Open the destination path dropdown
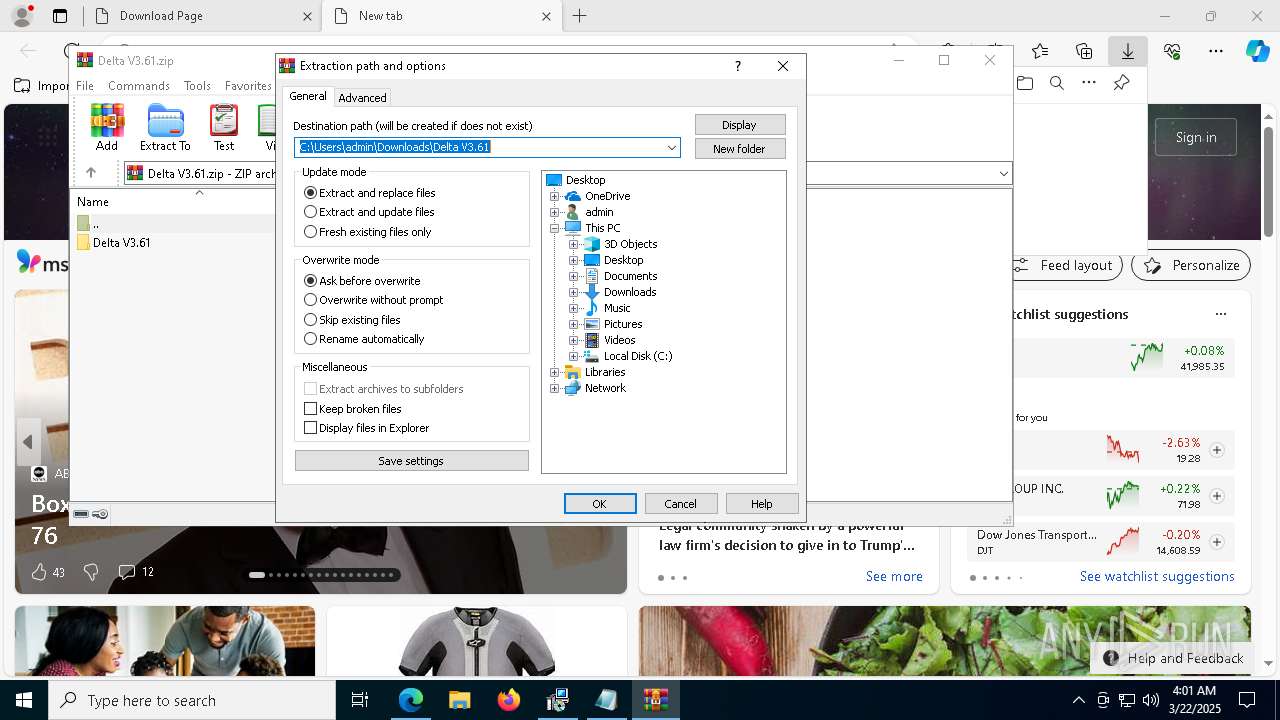 [672, 148]
